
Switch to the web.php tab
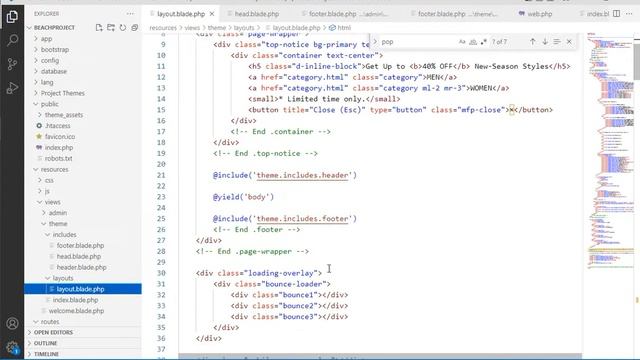(540, 14)
